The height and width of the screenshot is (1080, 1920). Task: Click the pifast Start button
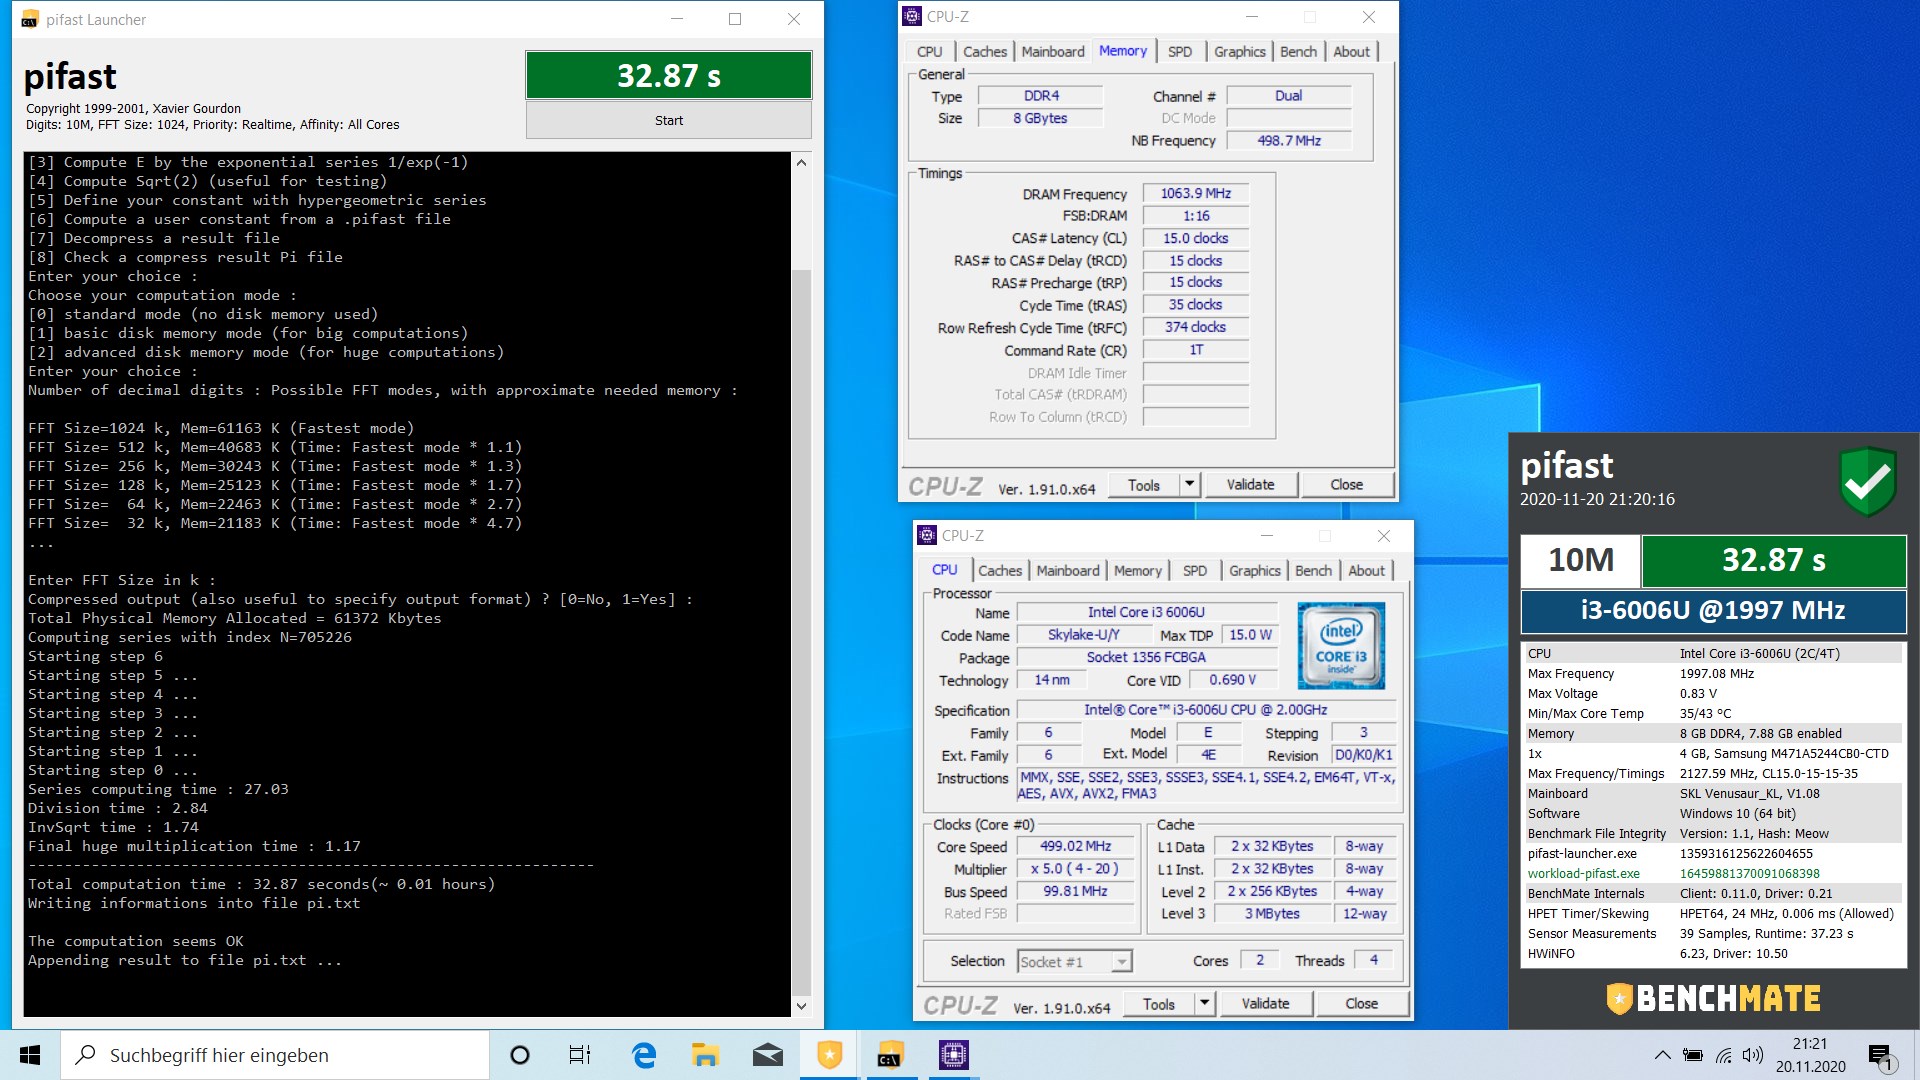pyautogui.click(x=668, y=120)
